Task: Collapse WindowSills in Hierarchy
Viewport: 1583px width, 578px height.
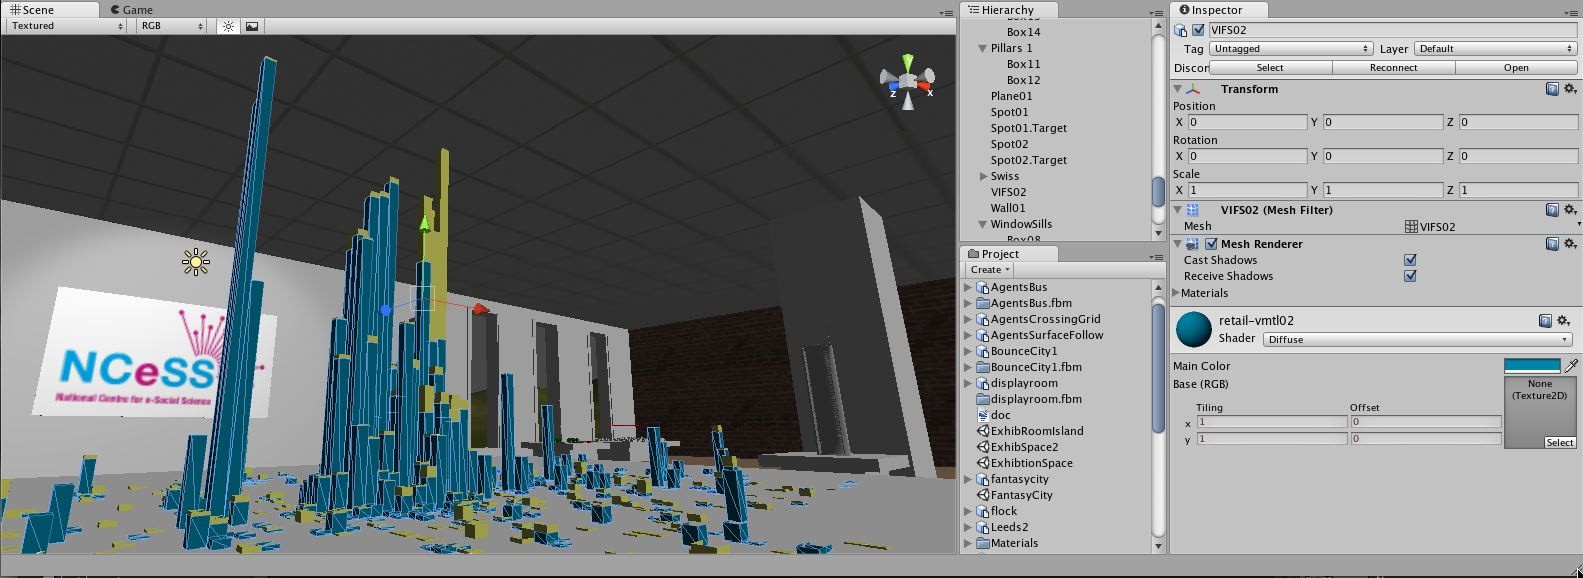Action: click(x=983, y=224)
